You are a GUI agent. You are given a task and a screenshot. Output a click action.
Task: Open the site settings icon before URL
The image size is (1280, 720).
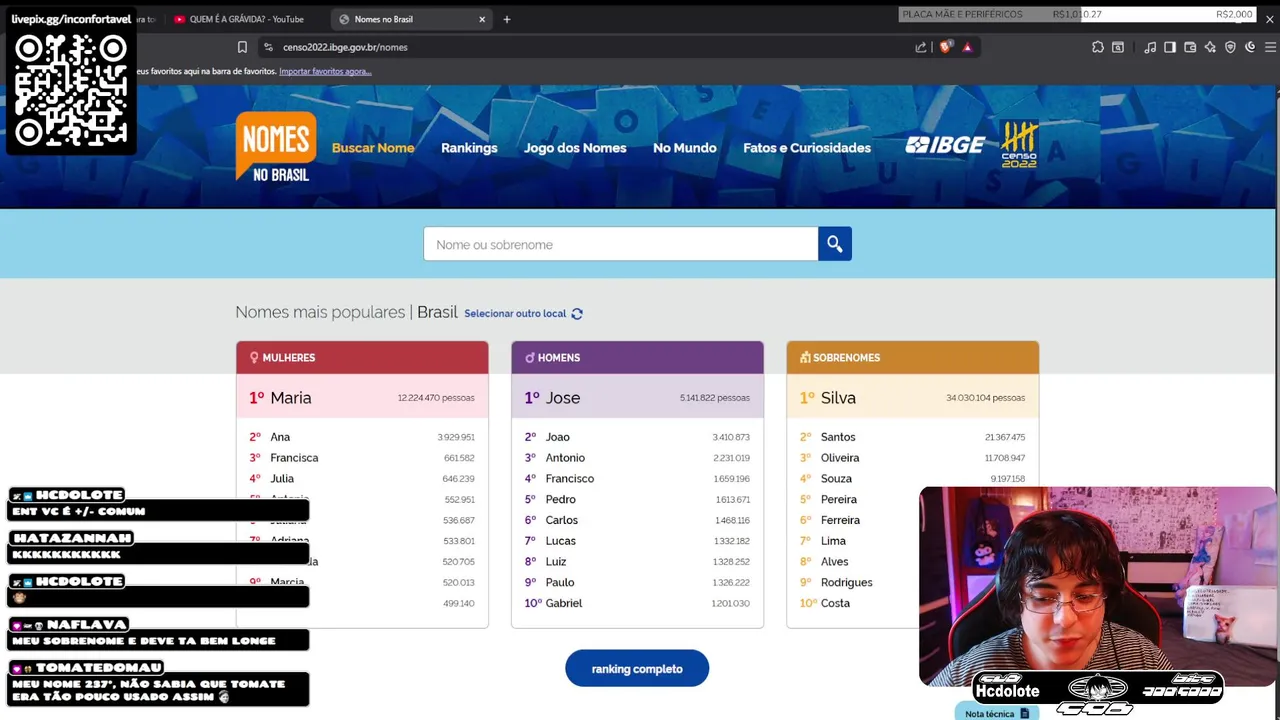(268, 47)
